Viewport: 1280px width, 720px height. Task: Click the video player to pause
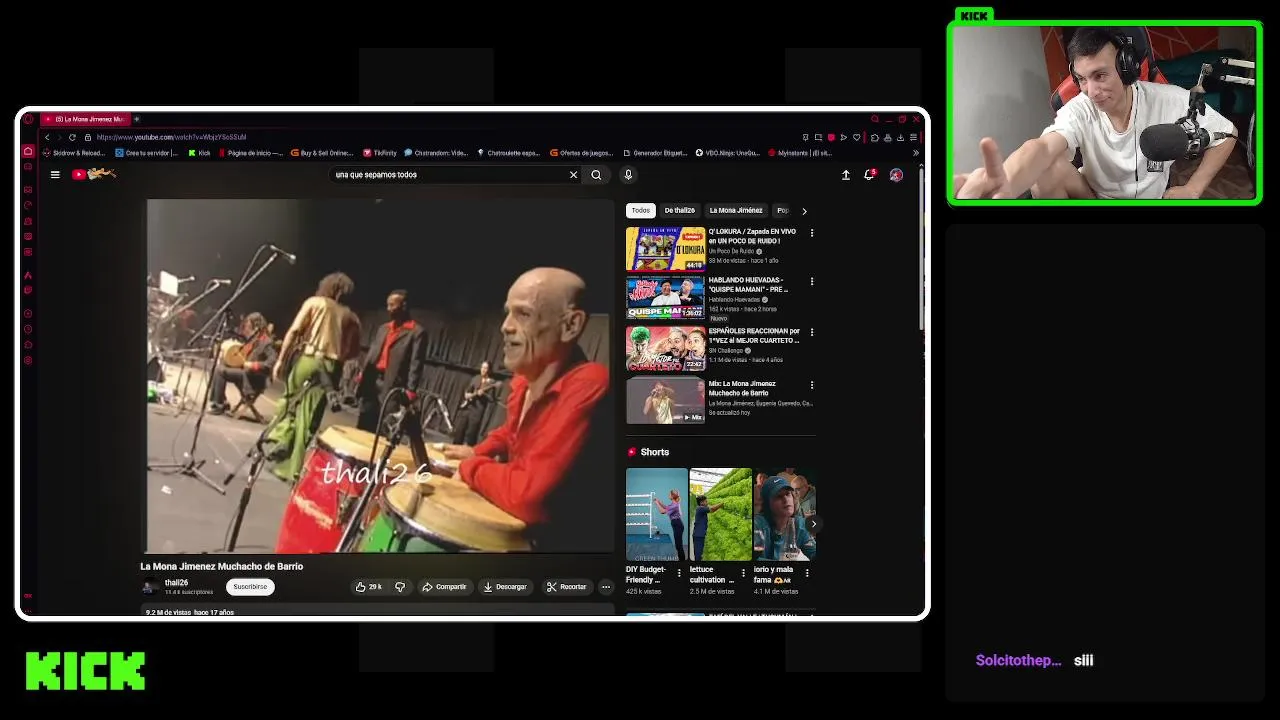point(380,375)
